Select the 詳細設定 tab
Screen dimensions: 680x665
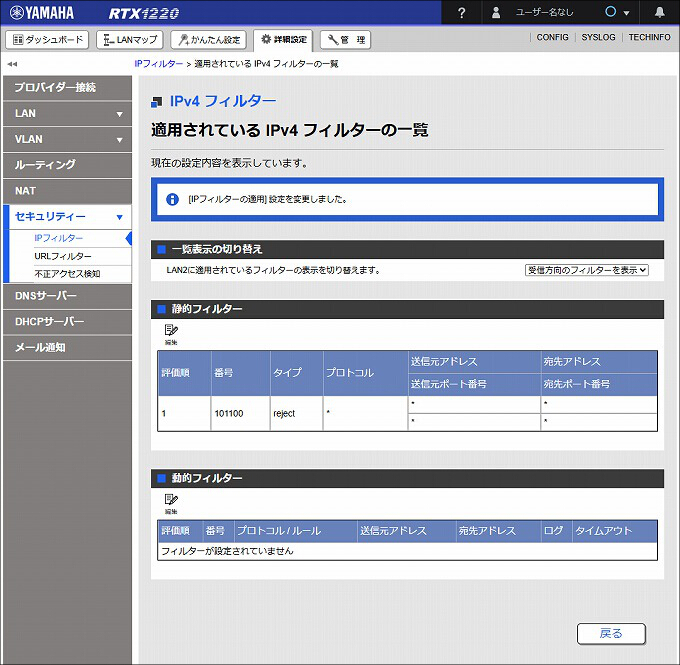283,39
